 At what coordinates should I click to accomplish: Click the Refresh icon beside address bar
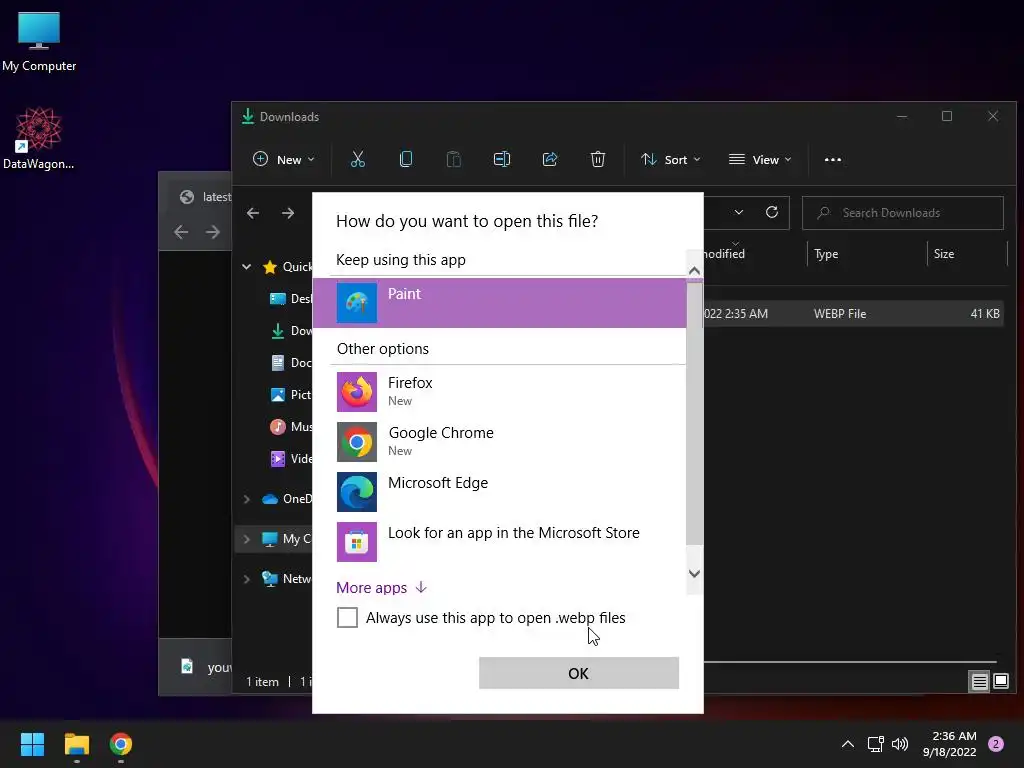tap(772, 212)
